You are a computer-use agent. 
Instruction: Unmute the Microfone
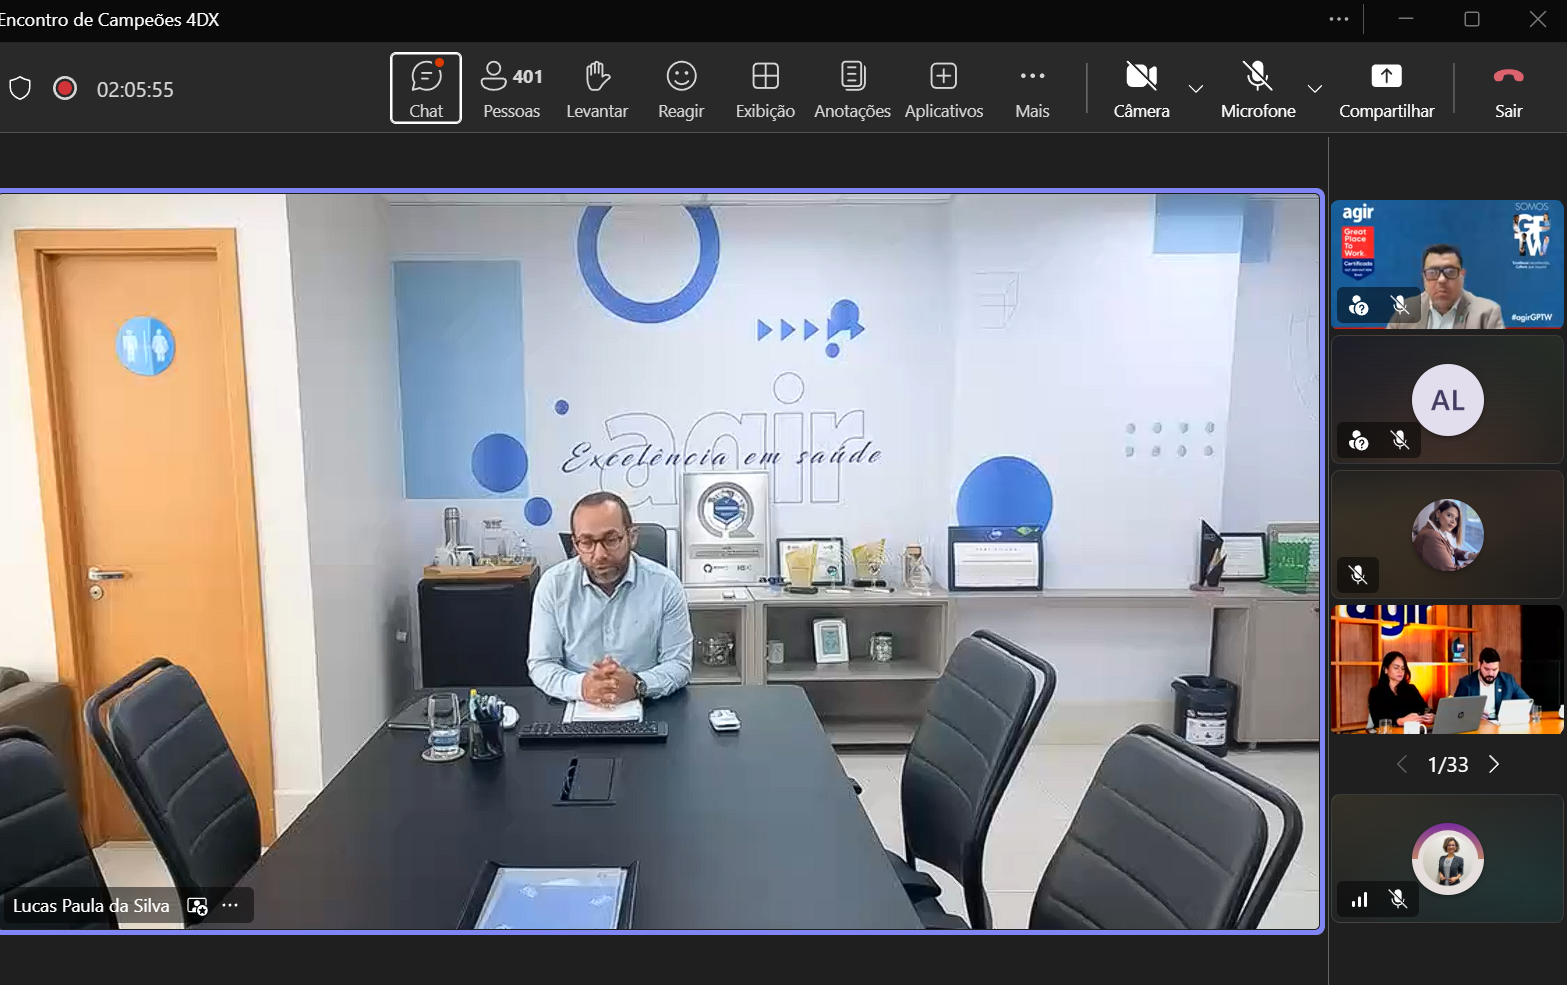click(x=1258, y=88)
